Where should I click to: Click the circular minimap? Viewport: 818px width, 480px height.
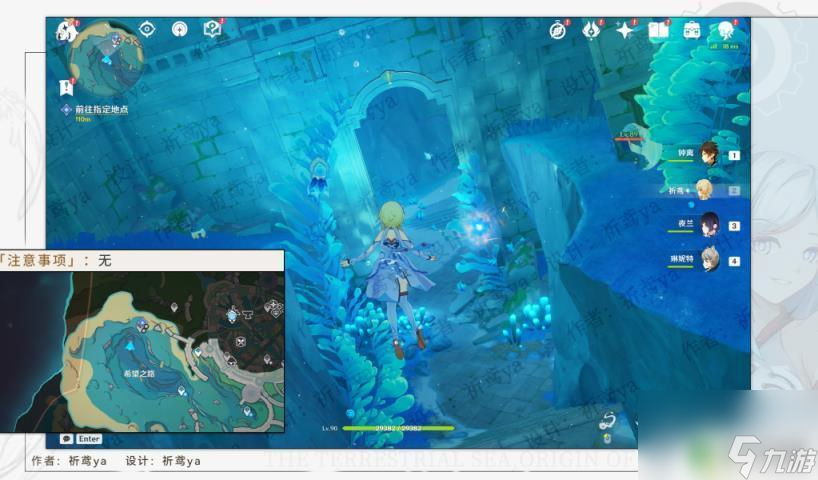pyautogui.click(x=106, y=58)
